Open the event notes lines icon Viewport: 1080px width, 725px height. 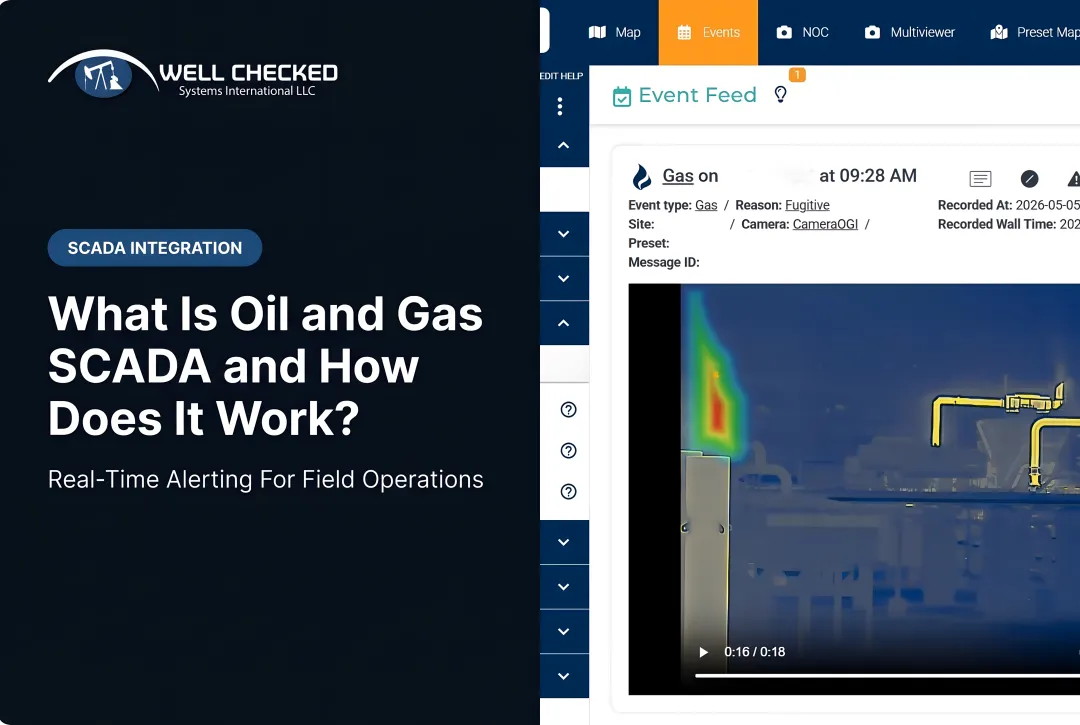coord(980,179)
